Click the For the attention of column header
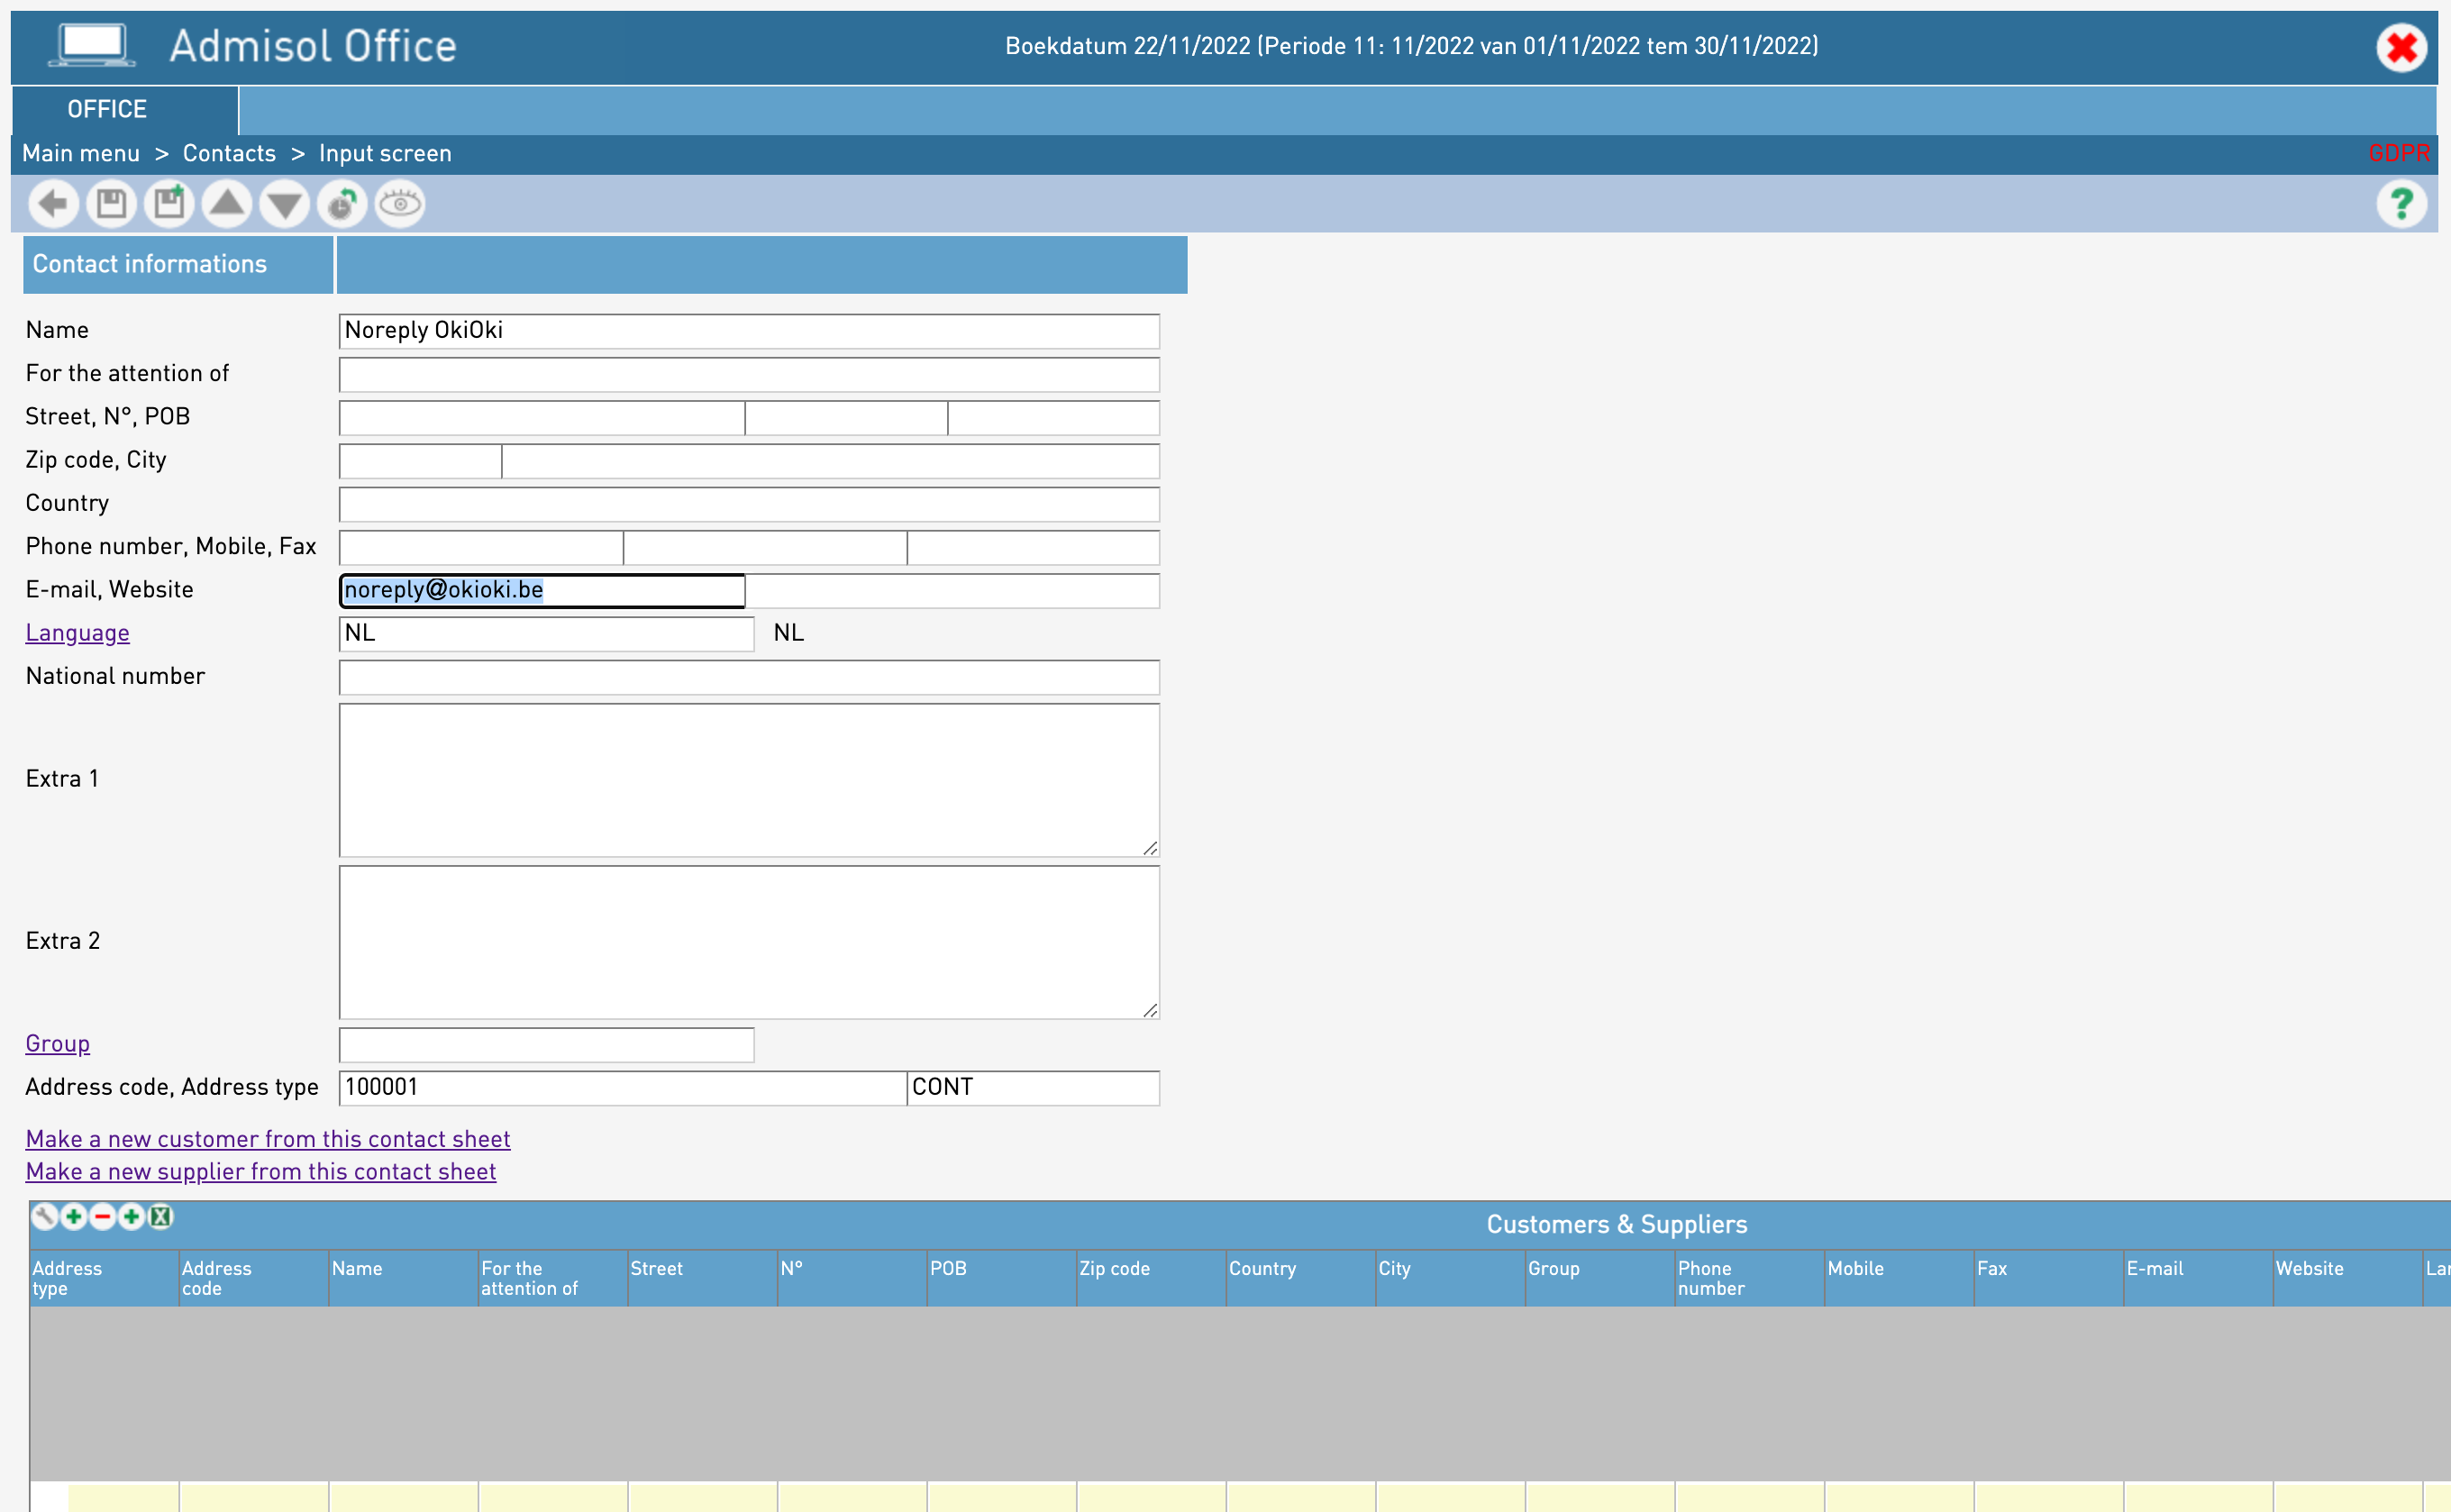The image size is (2451, 1512). (x=553, y=1279)
